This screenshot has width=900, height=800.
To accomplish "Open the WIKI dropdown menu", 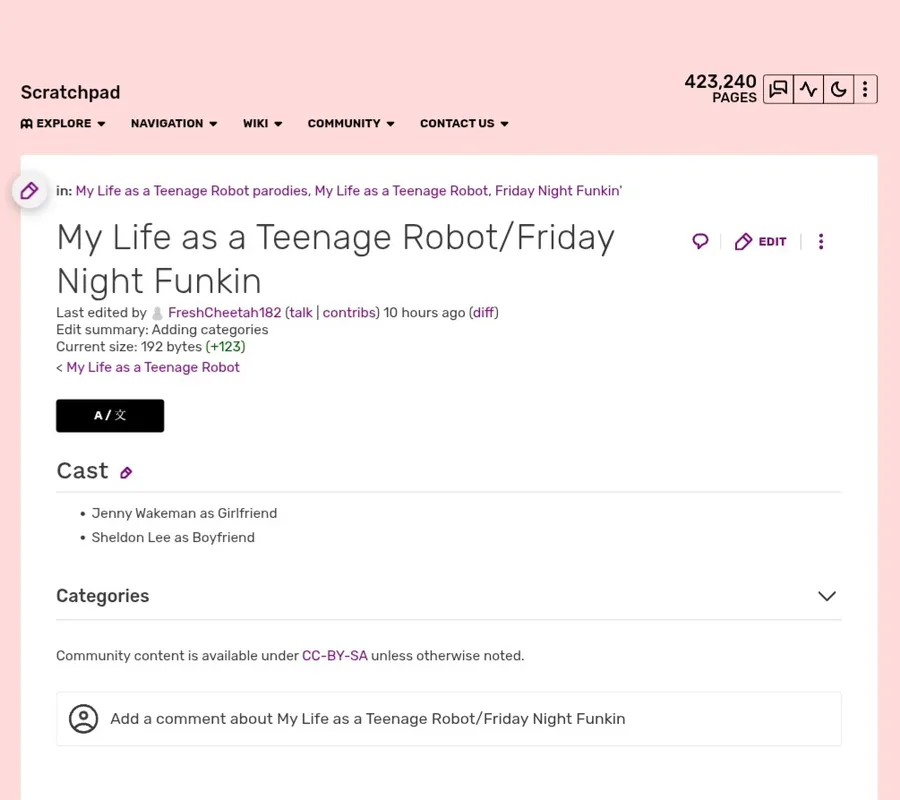I will pos(262,123).
